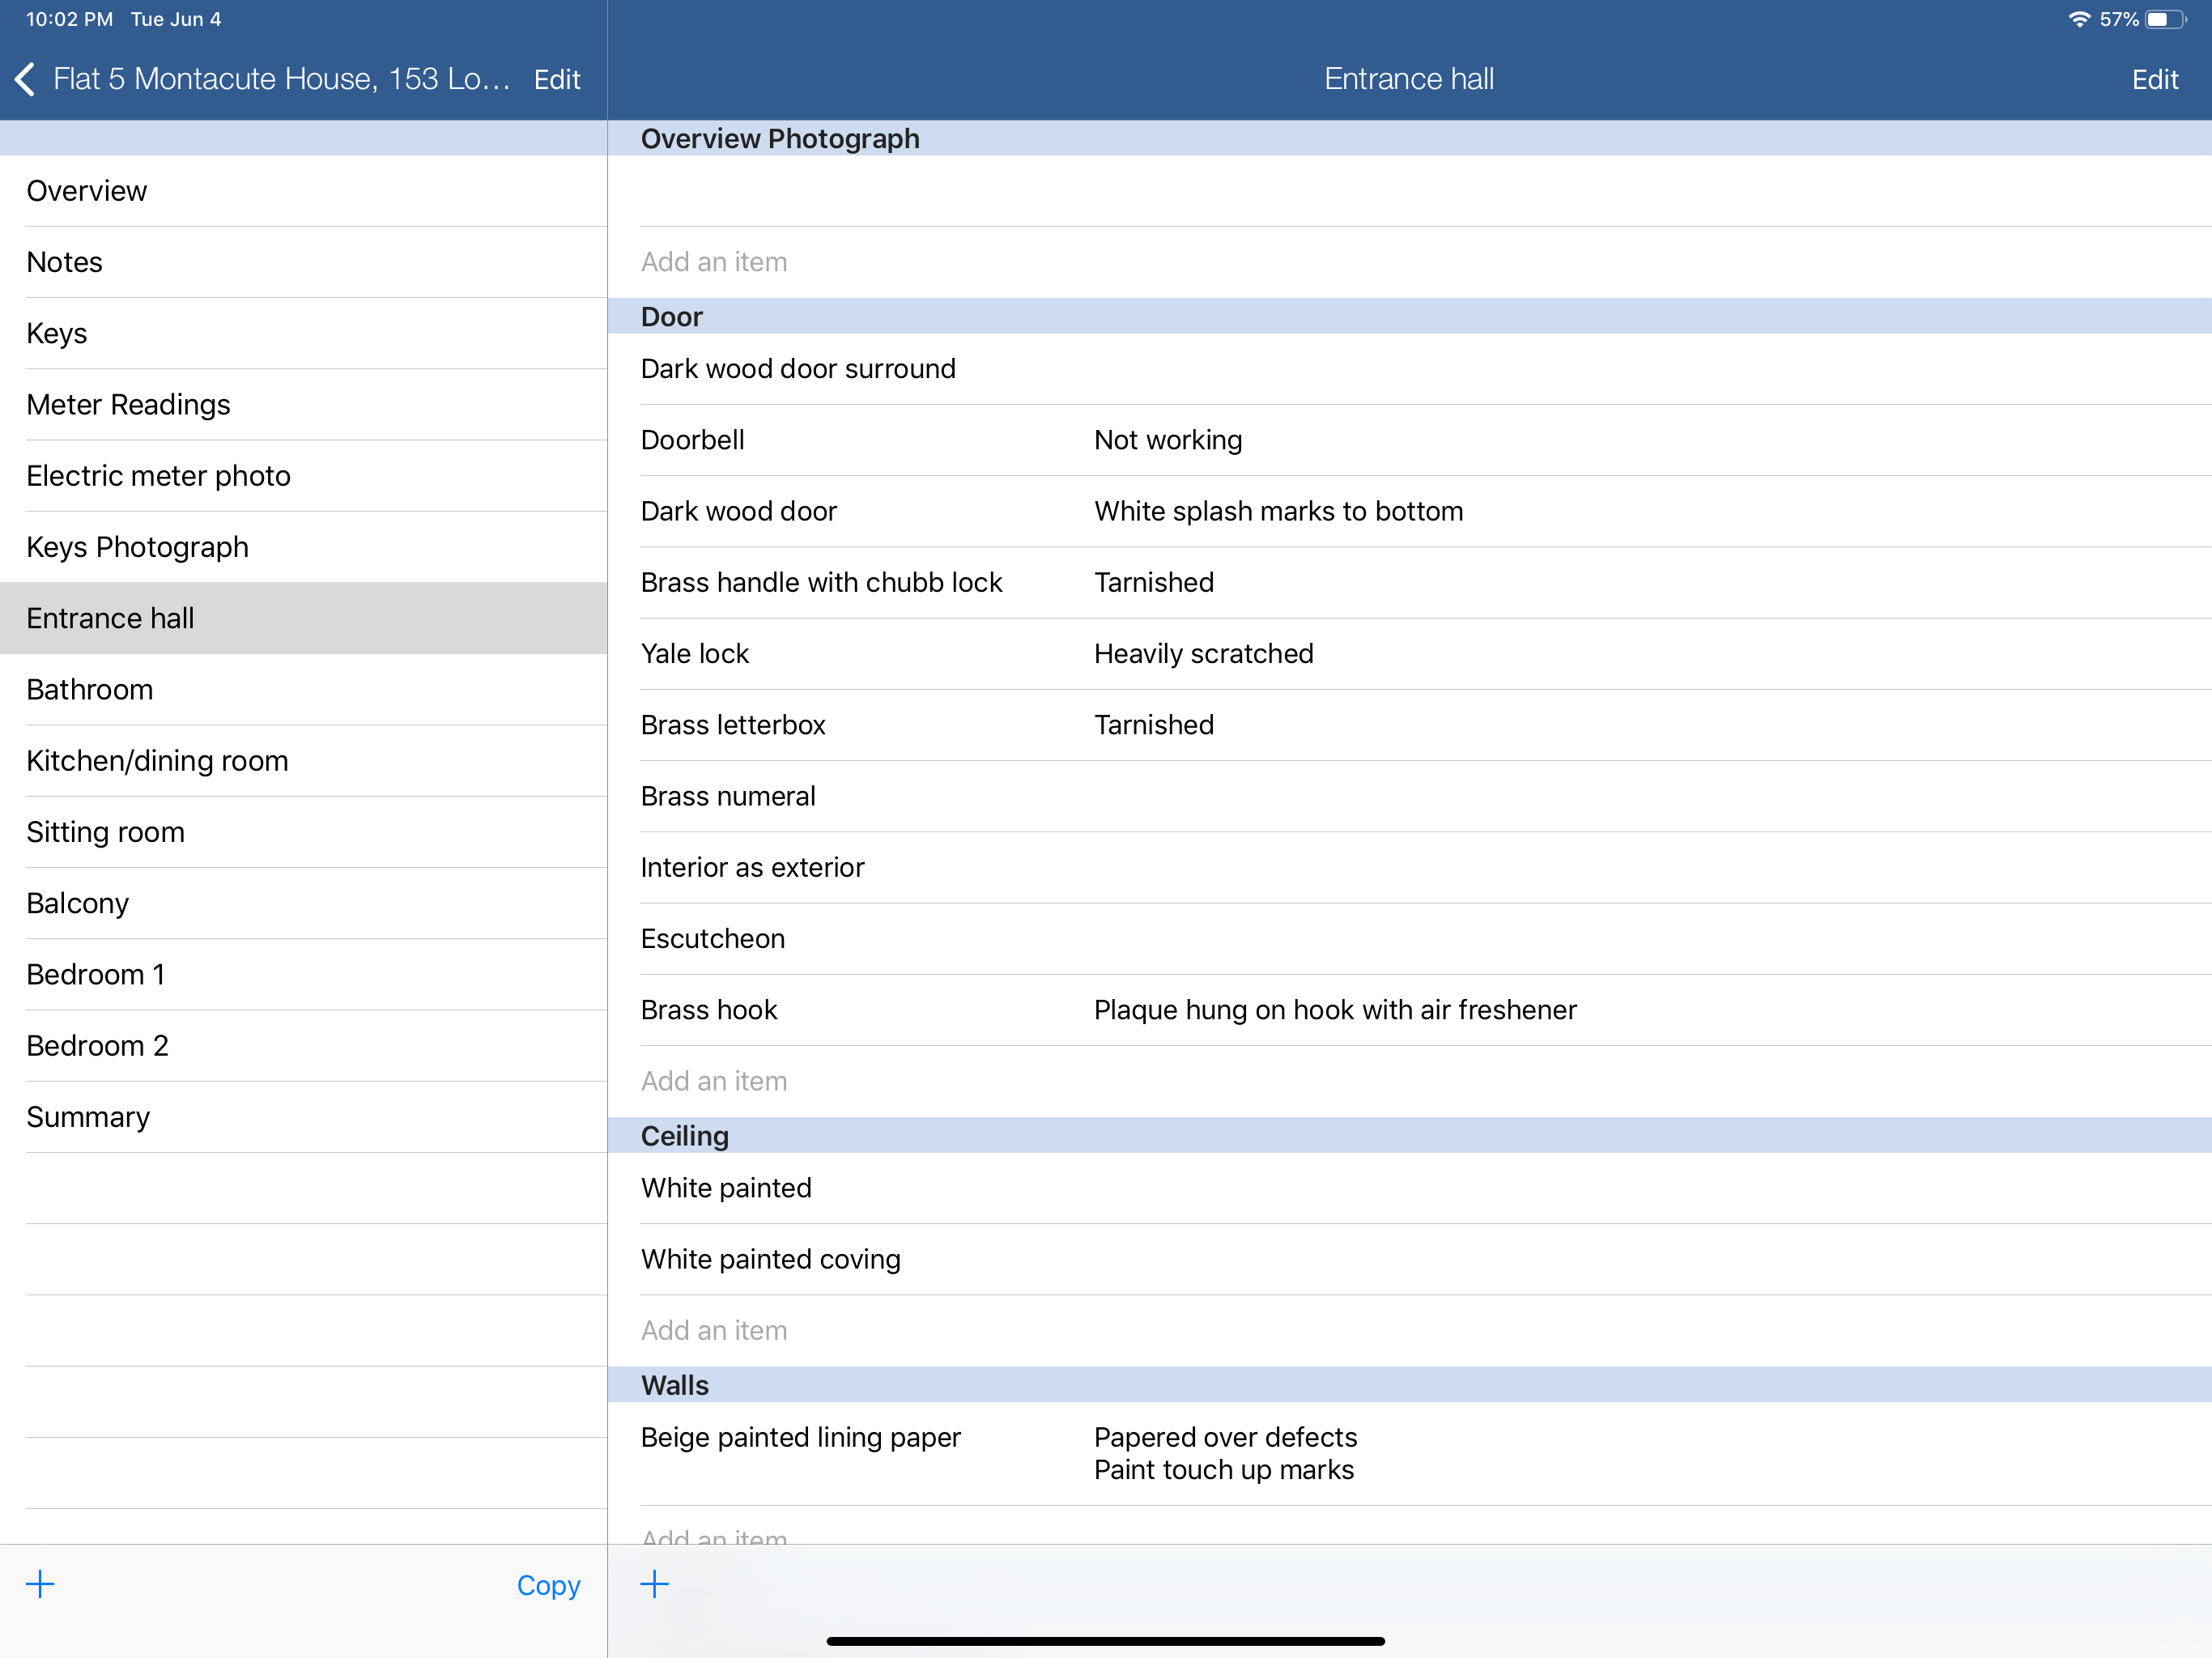2212x1658 pixels.
Task: Select the Escutcheon row
Action: click(1410, 939)
